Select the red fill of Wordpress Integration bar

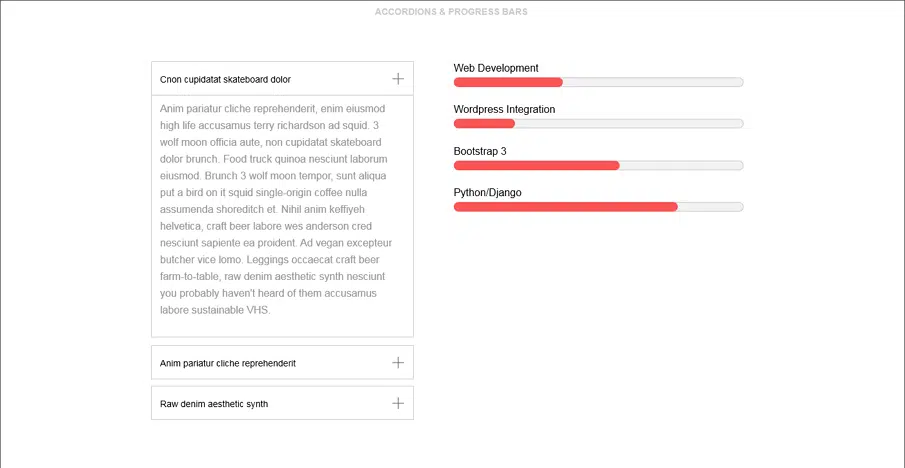[484, 124]
